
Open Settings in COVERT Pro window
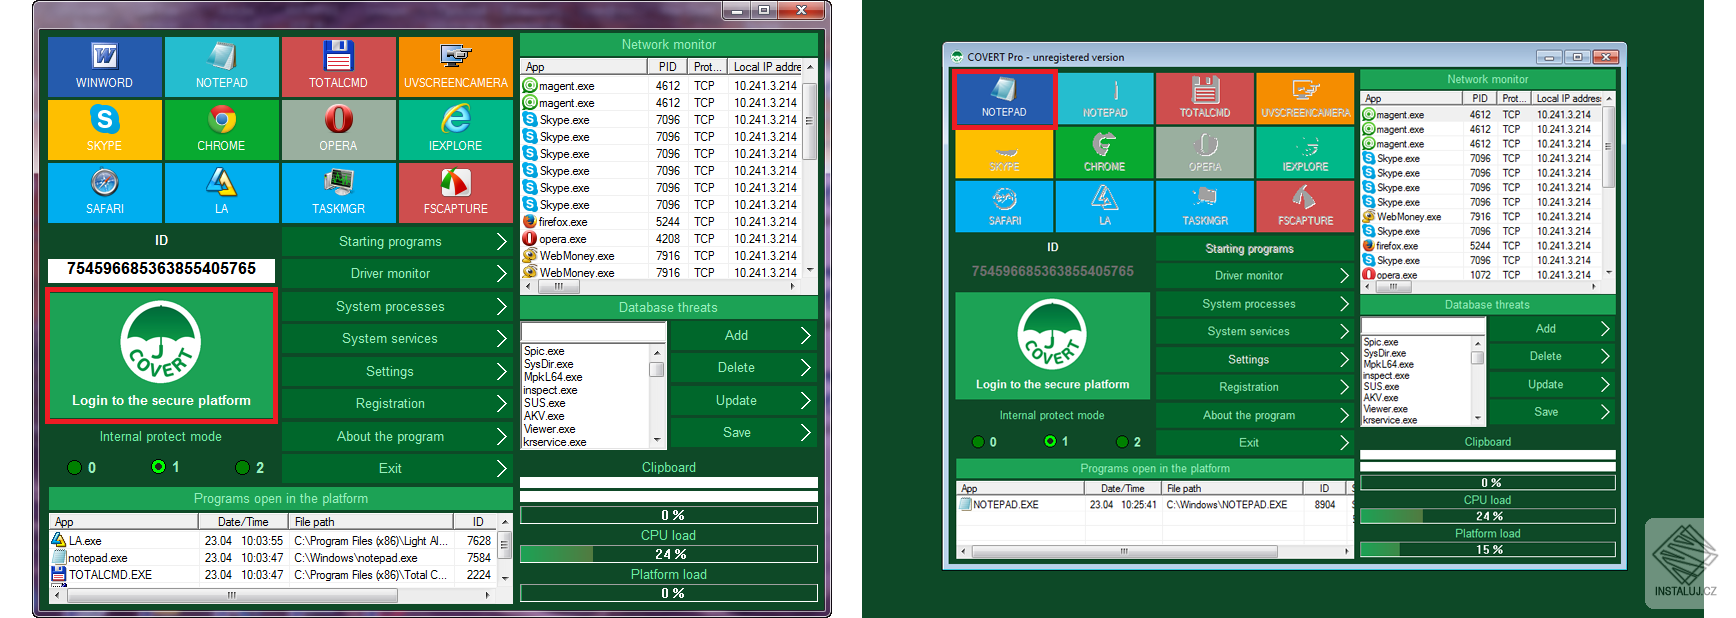[1255, 359]
